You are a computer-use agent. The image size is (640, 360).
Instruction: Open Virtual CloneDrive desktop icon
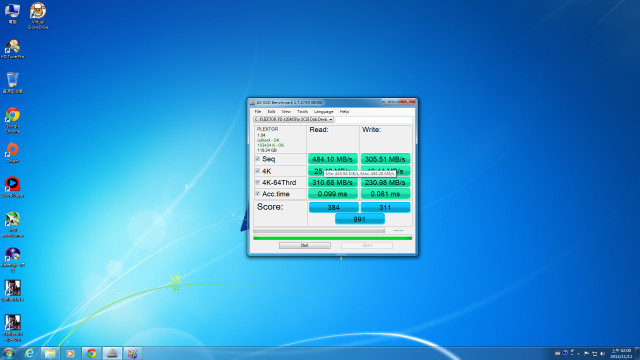[38, 16]
